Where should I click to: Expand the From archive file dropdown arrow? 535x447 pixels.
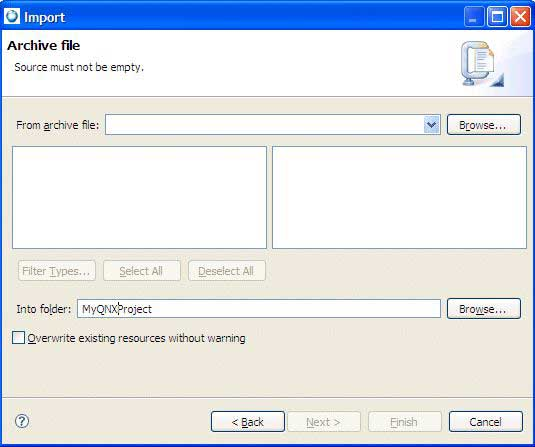pyautogui.click(x=432, y=125)
